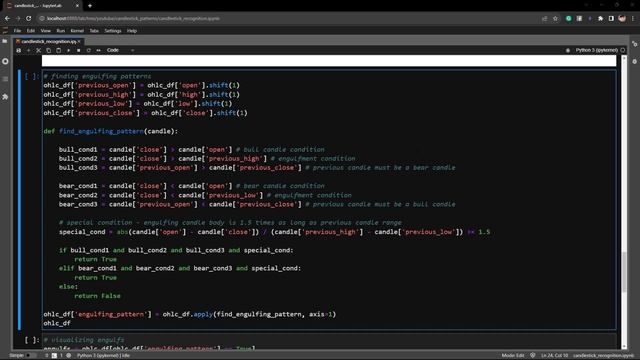Switch kernel via Python 3 (ipykernel) label
This screenshot has height=360, width=640.
tap(596, 50)
